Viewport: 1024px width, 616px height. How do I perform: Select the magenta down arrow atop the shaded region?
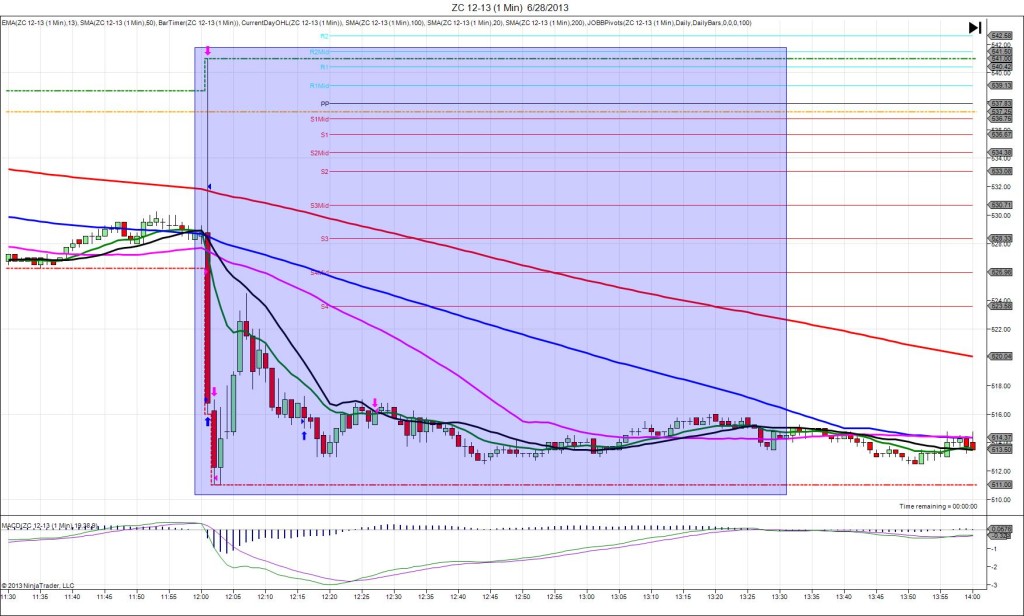pos(207,50)
